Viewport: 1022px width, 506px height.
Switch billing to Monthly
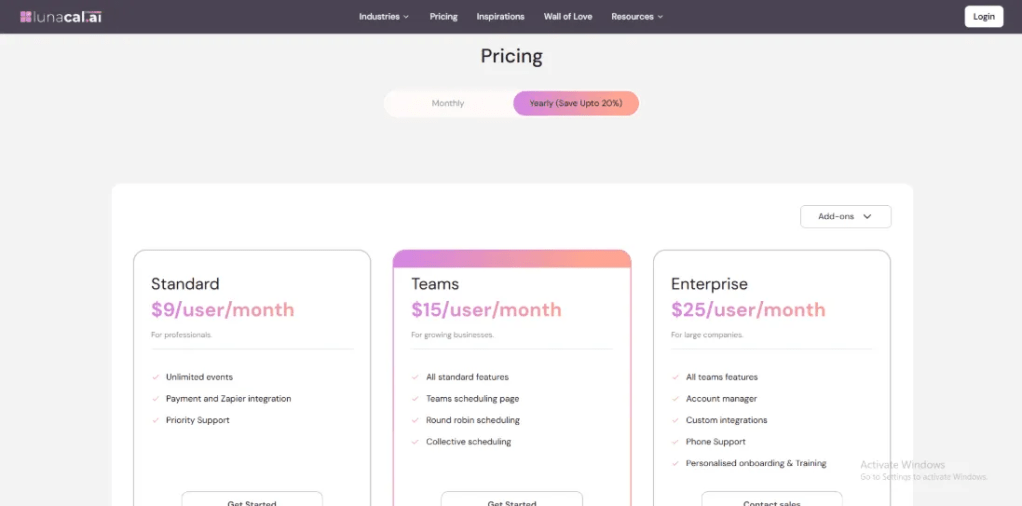pyautogui.click(x=448, y=104)
